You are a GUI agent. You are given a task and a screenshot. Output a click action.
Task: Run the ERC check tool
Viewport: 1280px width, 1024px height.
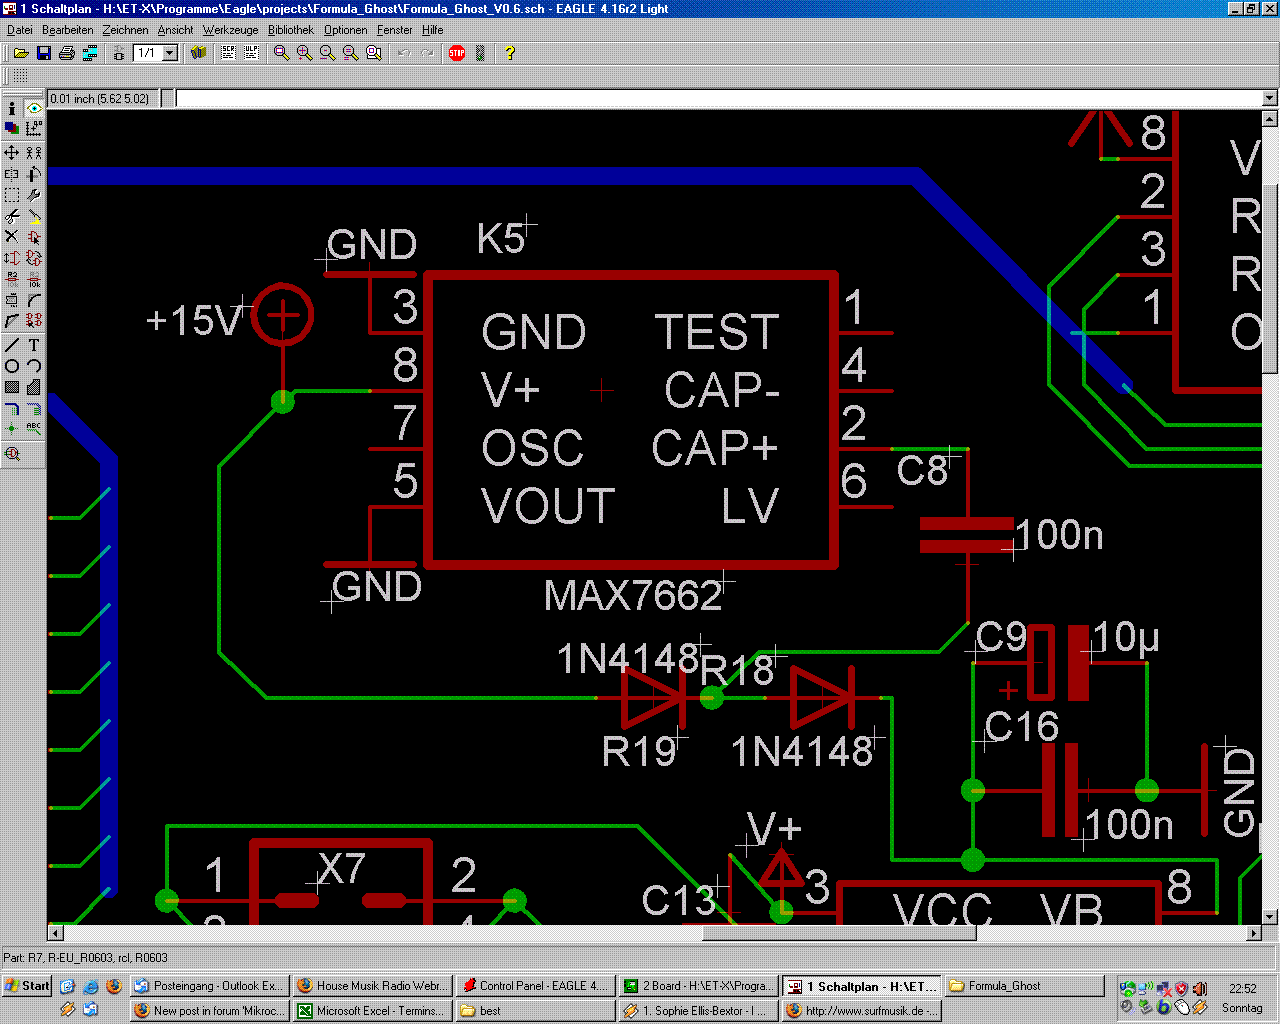[x=12, y=454]
